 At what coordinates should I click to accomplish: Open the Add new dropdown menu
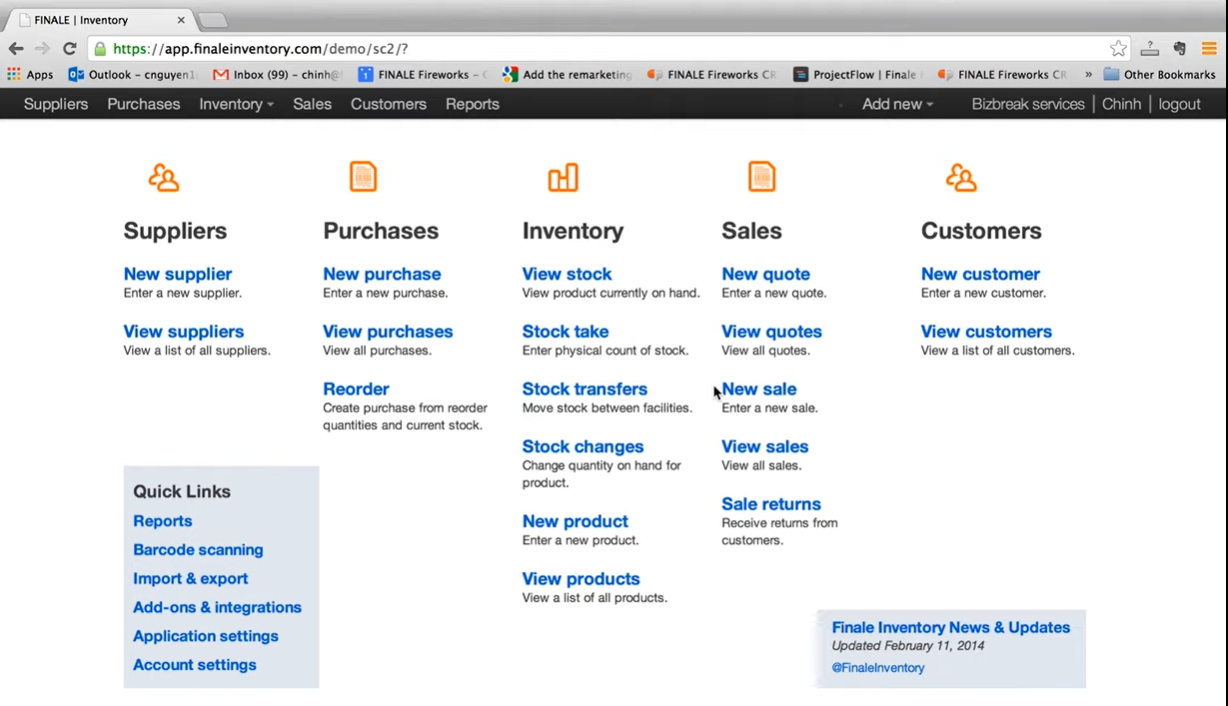897,104
